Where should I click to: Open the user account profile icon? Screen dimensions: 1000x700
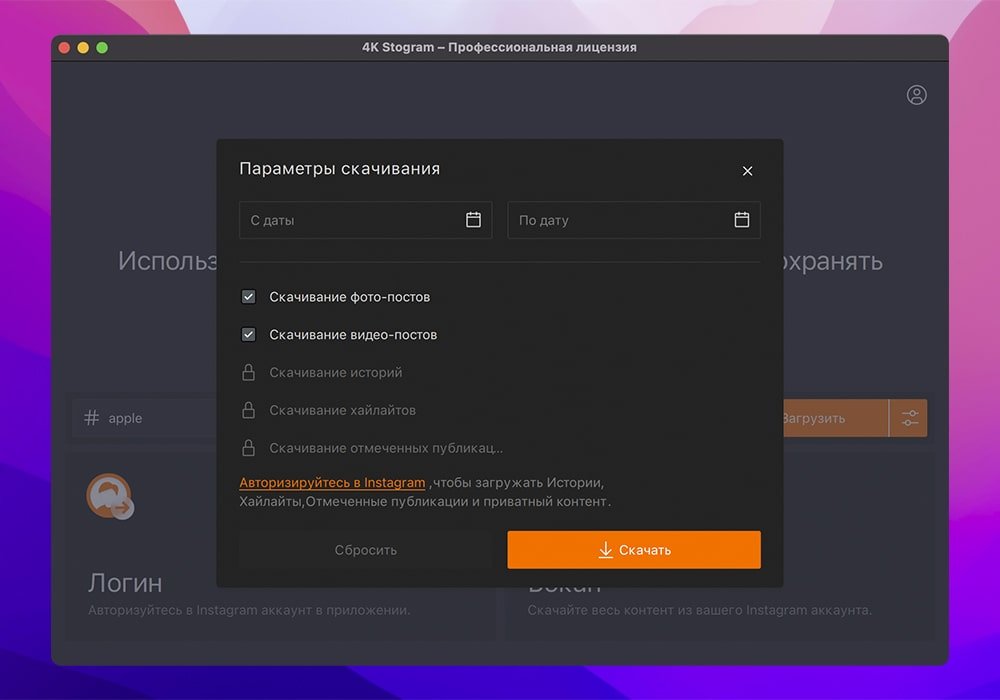click(x=916, y=95)
